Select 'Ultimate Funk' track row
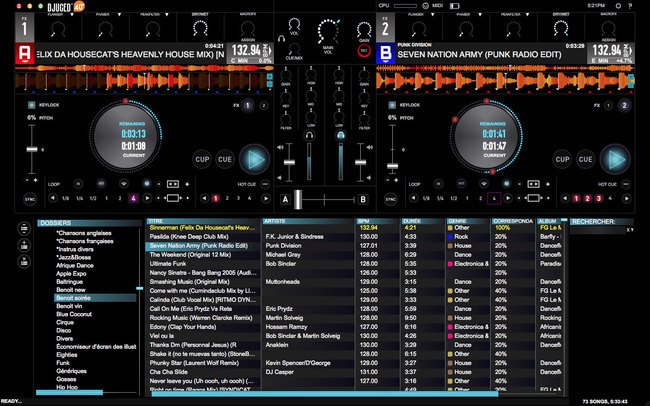650x406 pixels. click(x=355, y=264)
